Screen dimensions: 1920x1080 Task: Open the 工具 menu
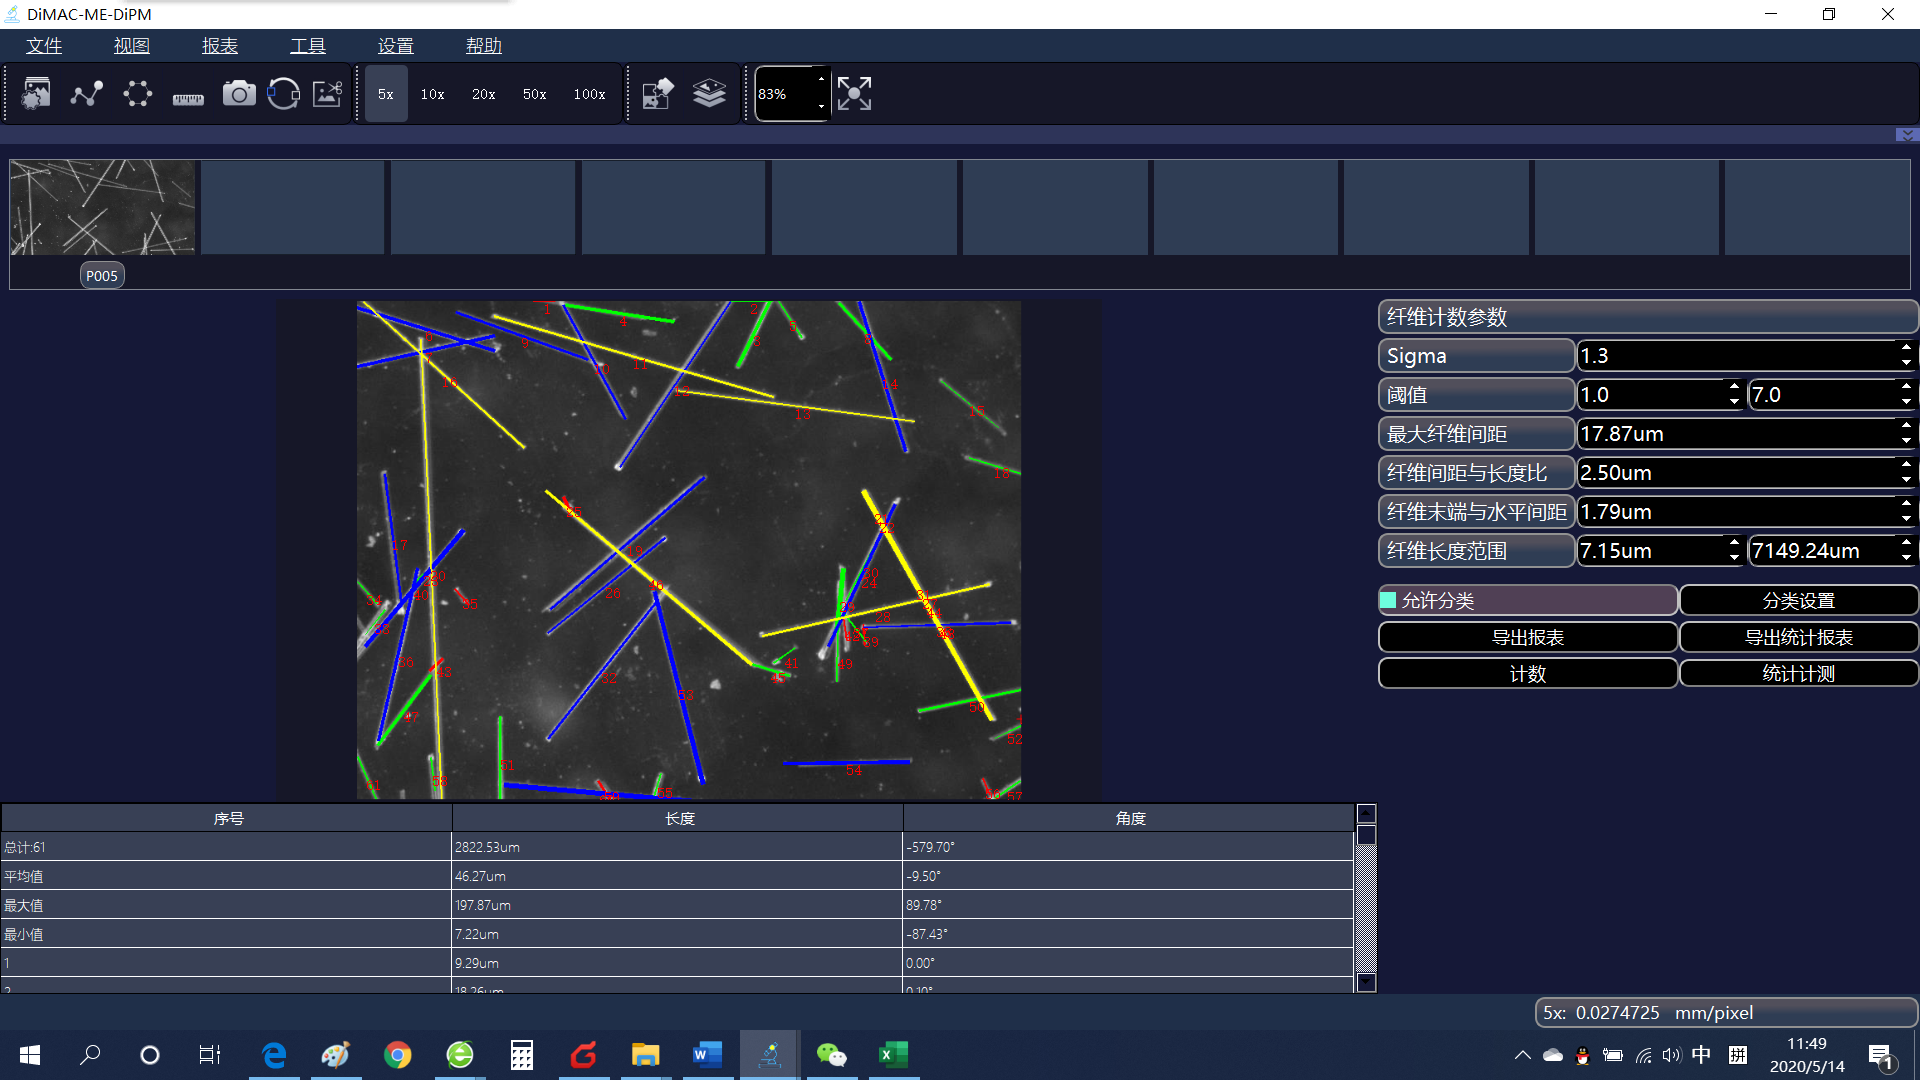[307, 46]
